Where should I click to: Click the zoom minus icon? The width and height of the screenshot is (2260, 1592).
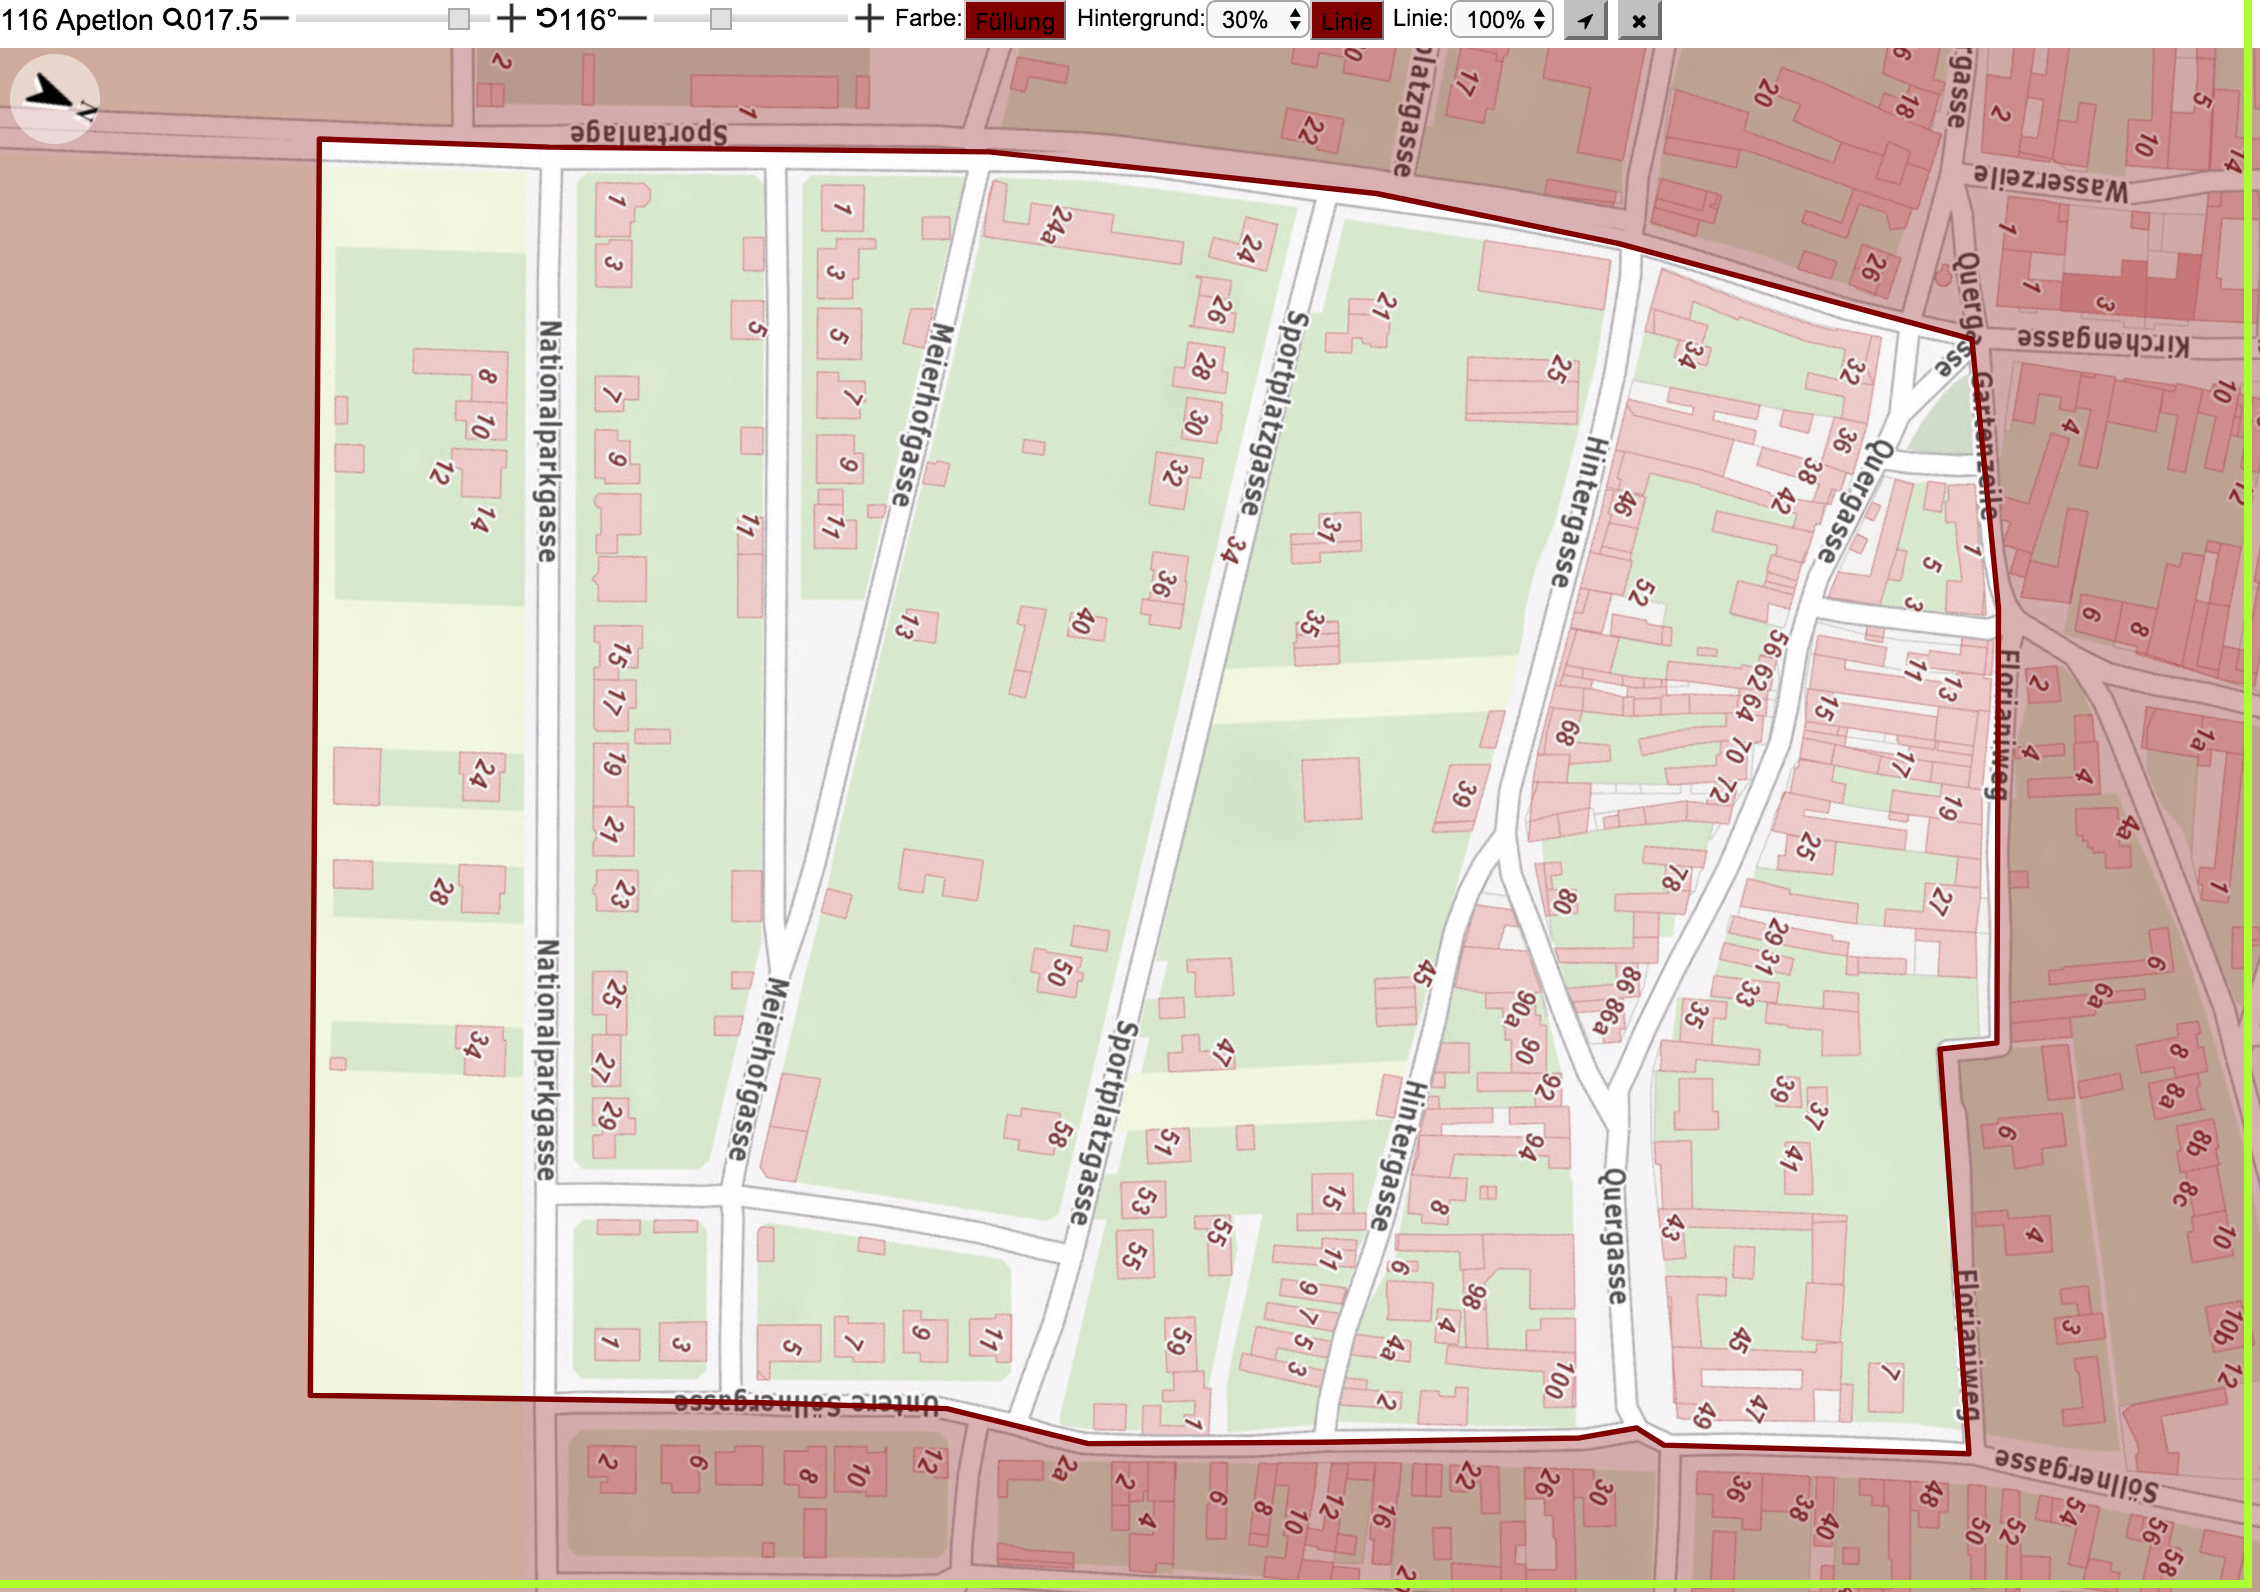click(x=275, y=19)
